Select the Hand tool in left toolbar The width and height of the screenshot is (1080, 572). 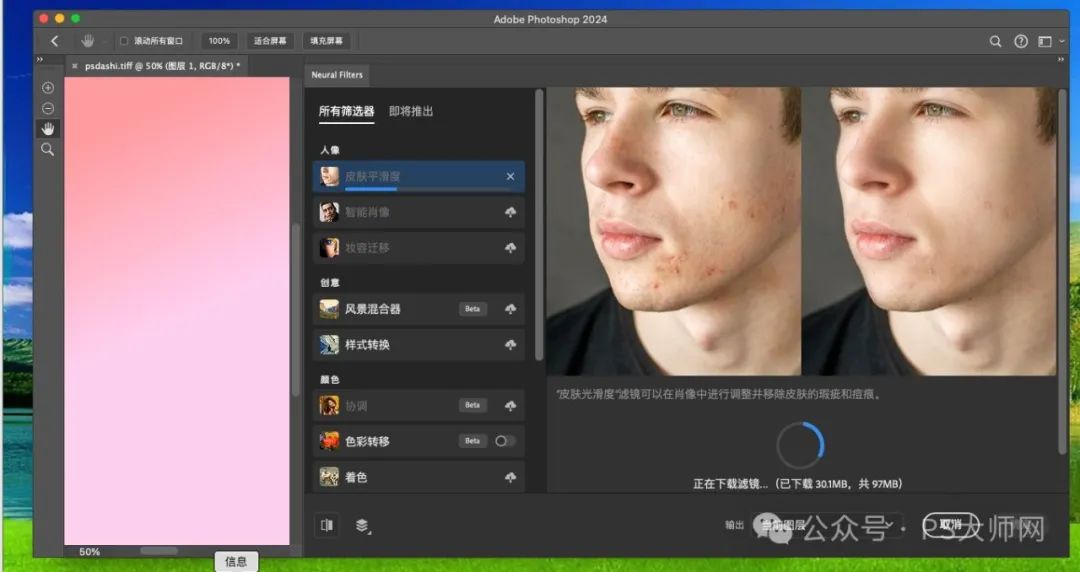48,129
